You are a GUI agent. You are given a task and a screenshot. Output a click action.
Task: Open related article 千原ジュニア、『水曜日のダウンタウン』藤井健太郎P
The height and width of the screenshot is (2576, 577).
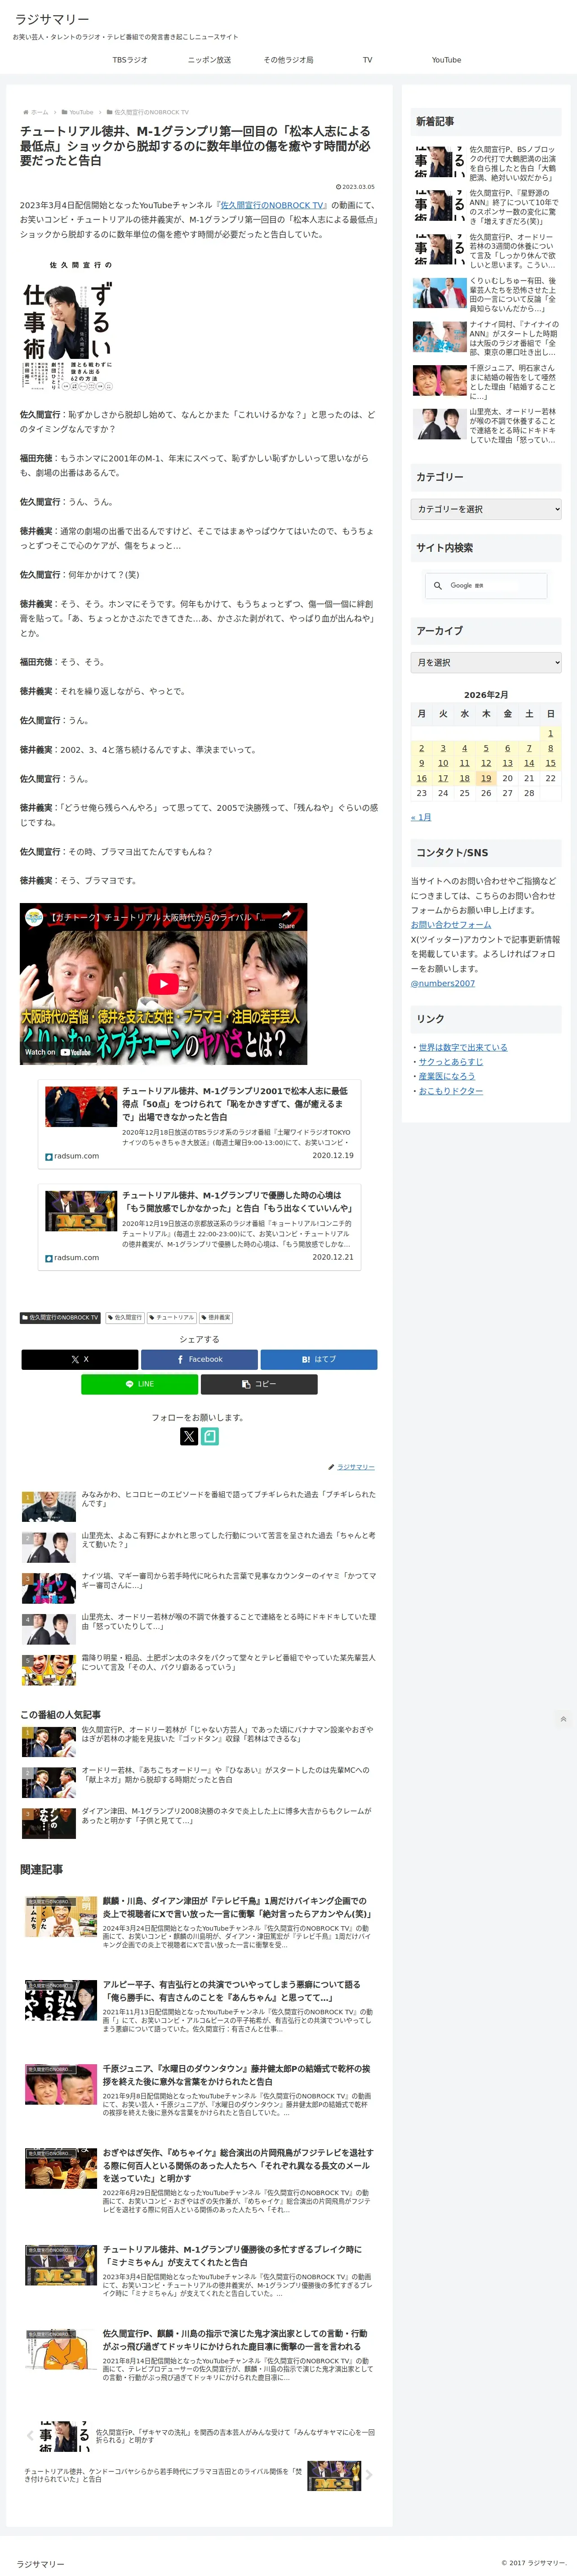click(199, 2089)
